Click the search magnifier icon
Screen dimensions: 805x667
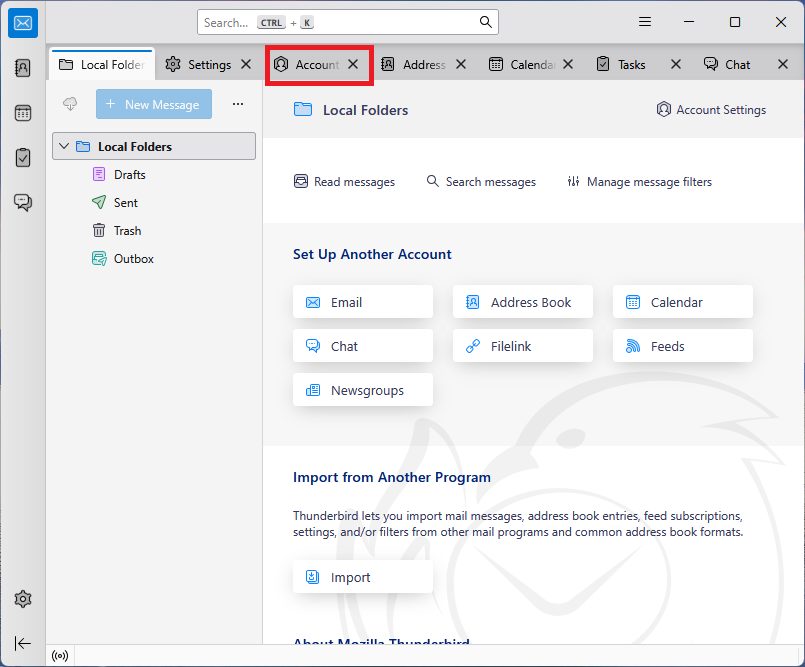pyautogui.click(x=485, y=22)
